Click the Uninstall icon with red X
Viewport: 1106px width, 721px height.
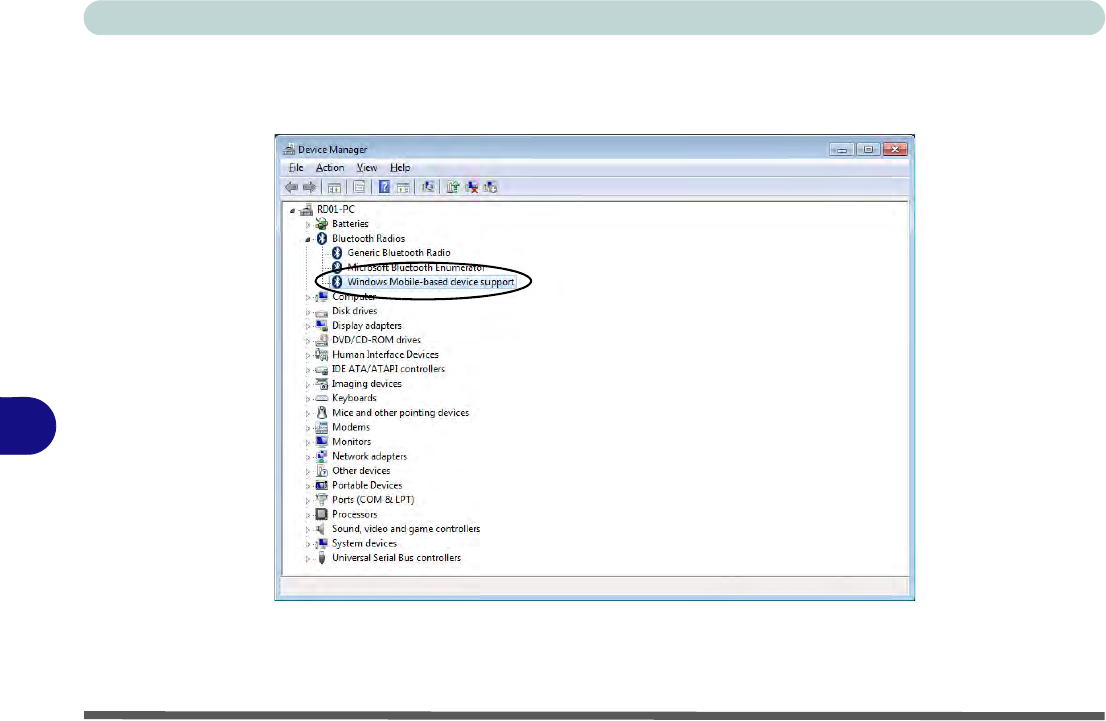click(x=472, y=187)
